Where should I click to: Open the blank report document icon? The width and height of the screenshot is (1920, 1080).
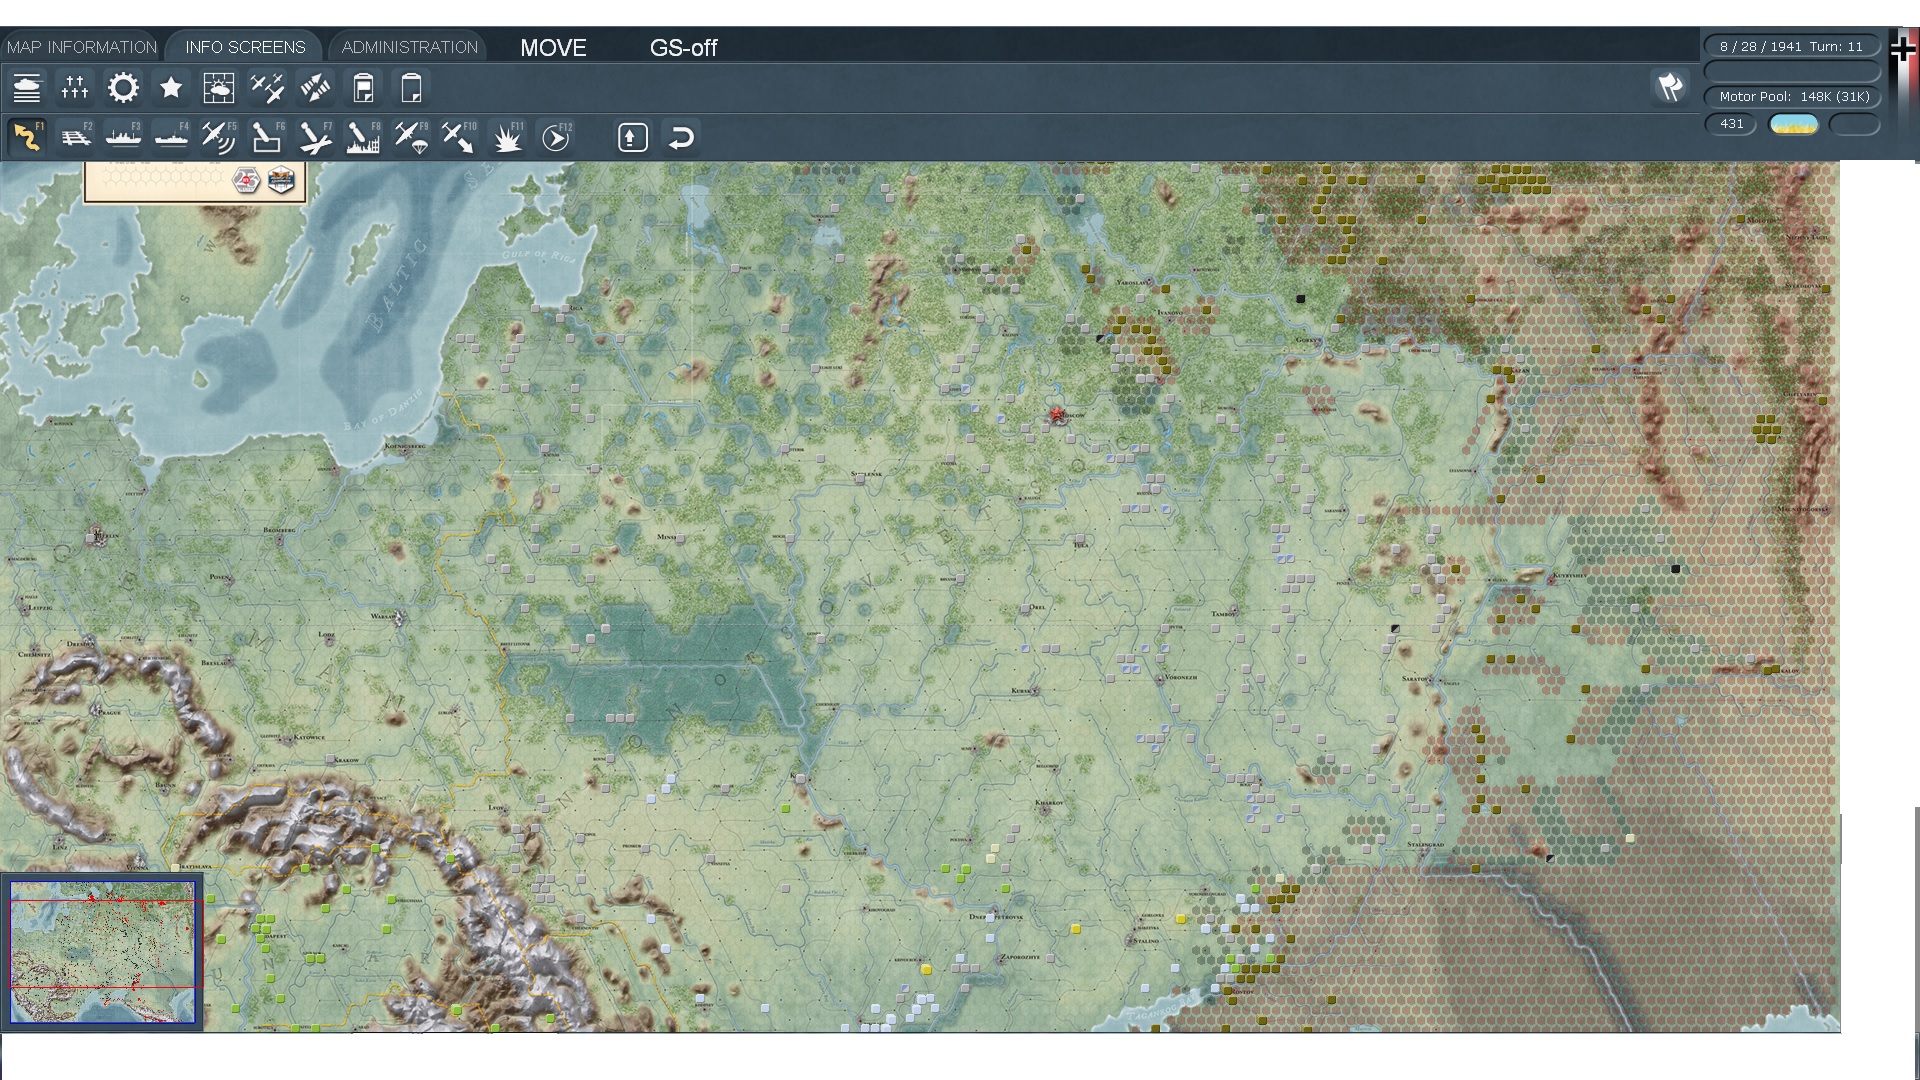411,88
